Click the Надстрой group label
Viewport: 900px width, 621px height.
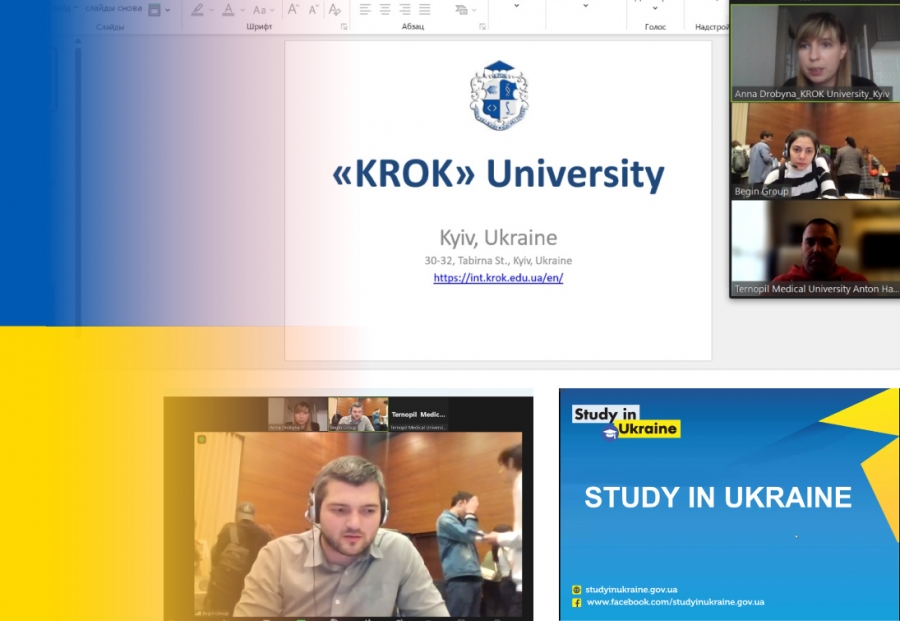(711, 26)
